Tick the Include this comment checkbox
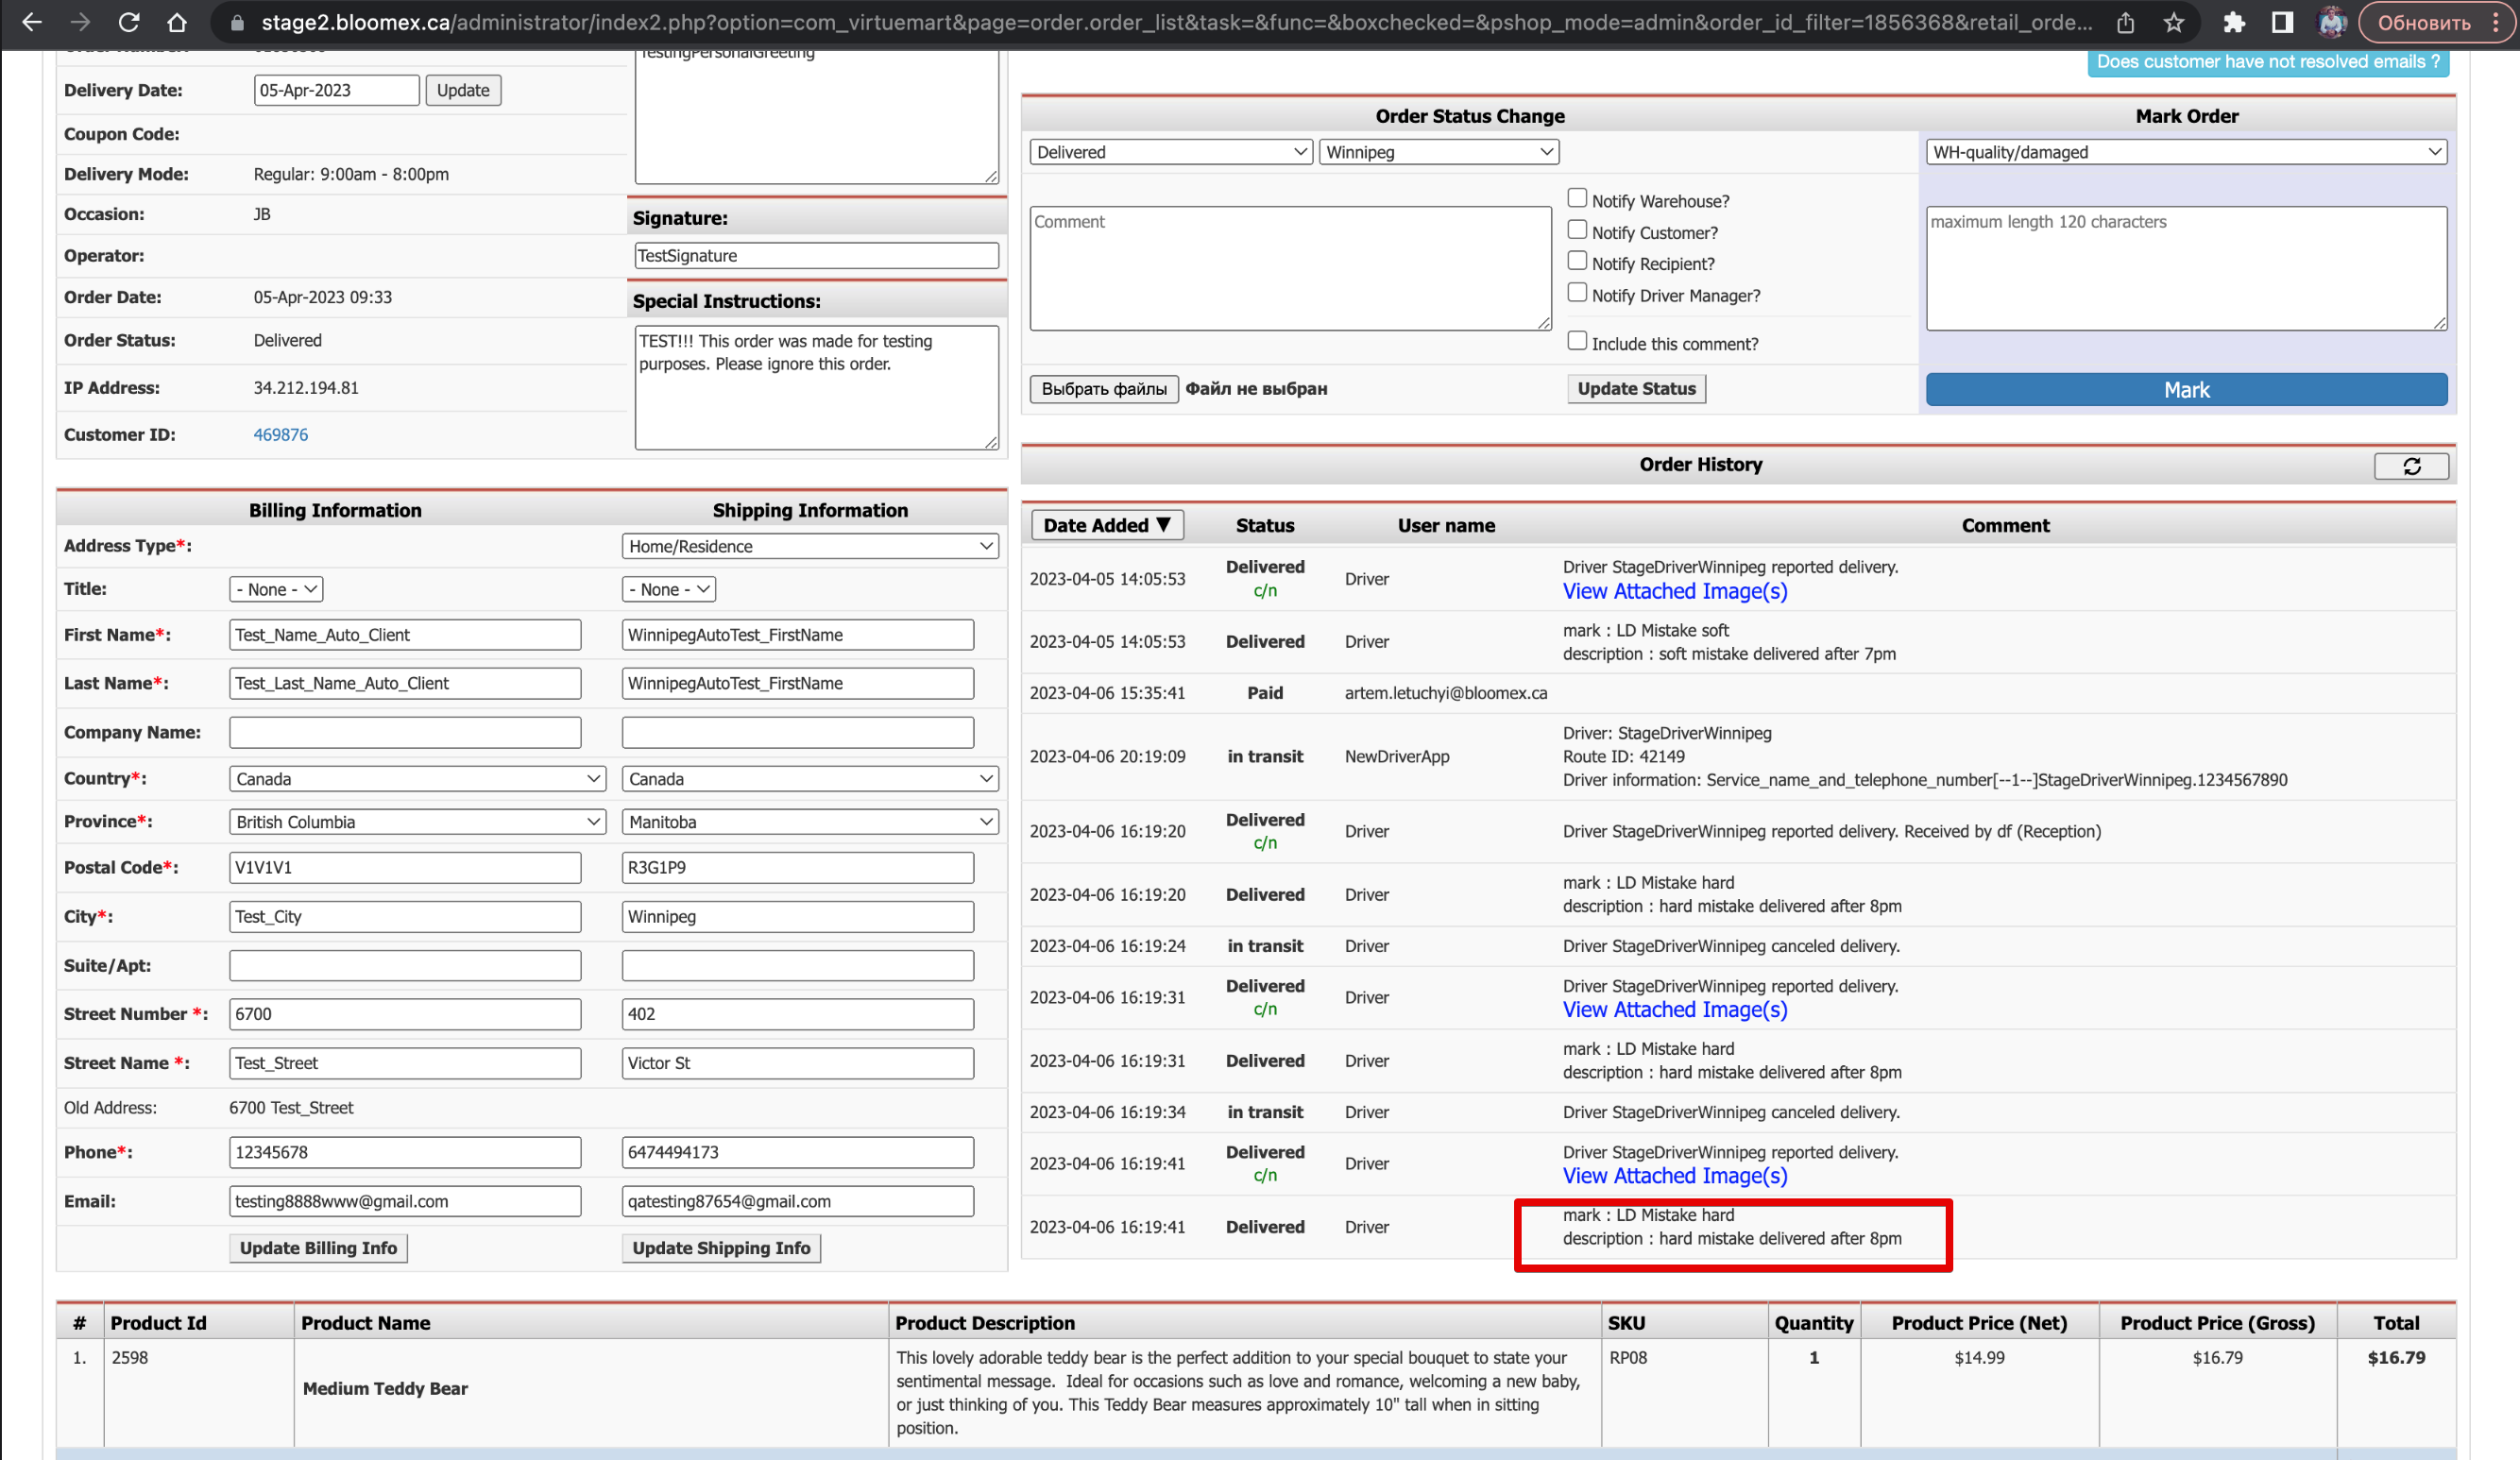Image resolution: width=2520 pixels, height=1460 pixels. pos(1577,341)
